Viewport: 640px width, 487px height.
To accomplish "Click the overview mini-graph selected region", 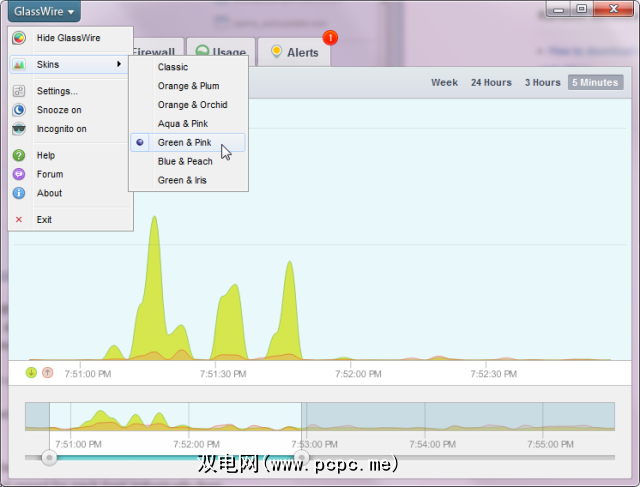I will pyautogui.click(x=176, y=416).
